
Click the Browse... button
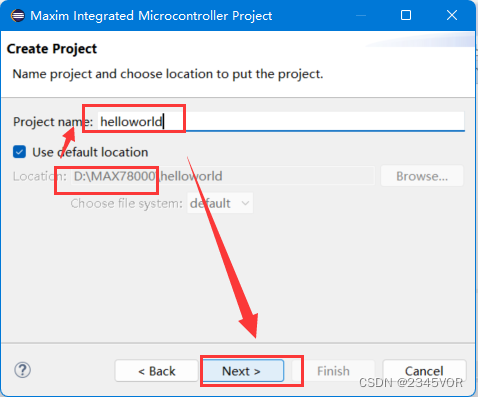(x=422, y=176)
